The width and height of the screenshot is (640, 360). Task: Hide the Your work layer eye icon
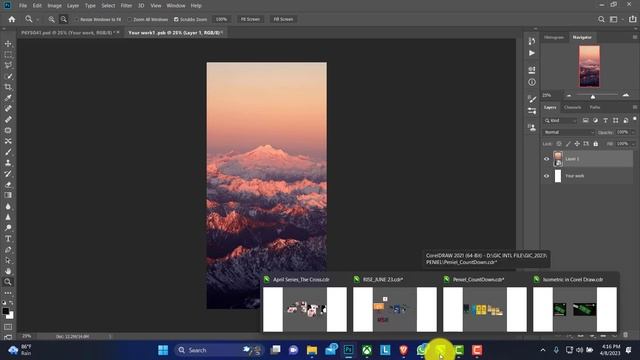[547, 176]
